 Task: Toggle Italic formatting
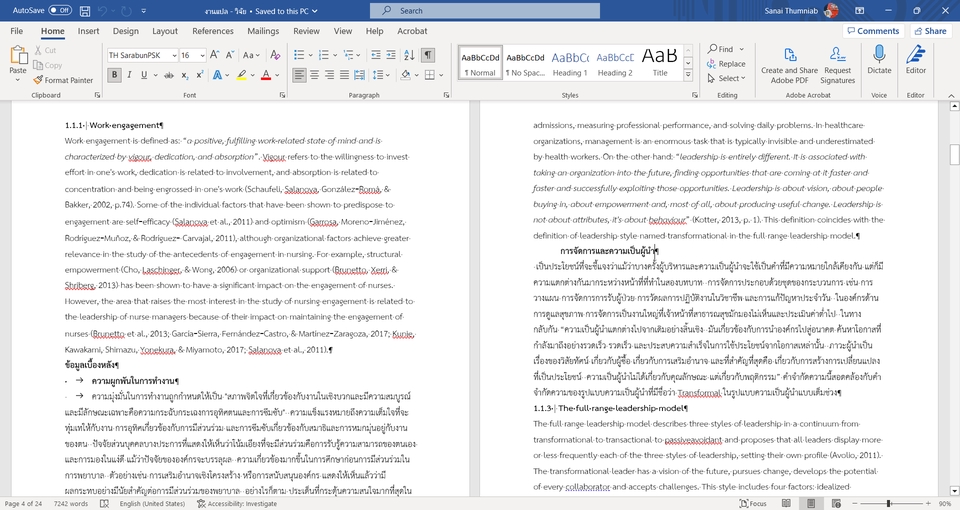(x=129, y=75)
